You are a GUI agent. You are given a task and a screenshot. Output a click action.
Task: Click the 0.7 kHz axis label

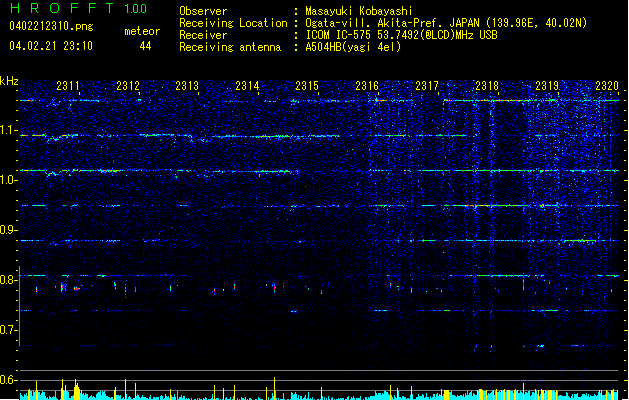(x=8, y=330)
